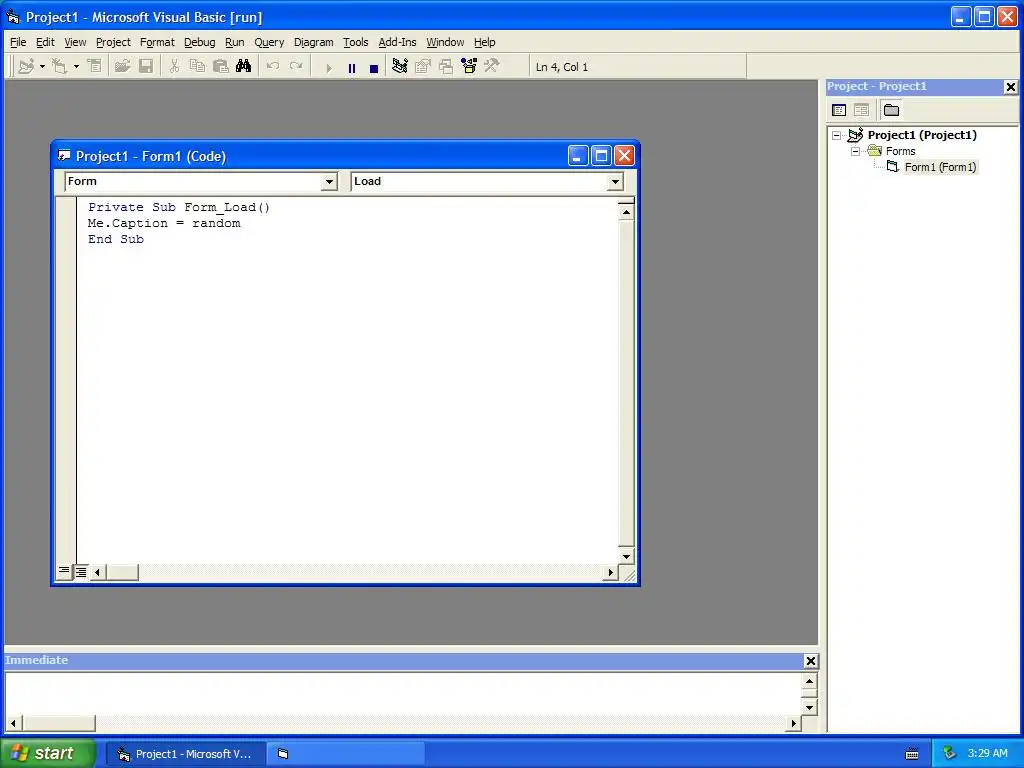Viewport: 1024px width, 768px height.
Task: Open the Object Browser toolbar icon
Action: tap(469, 67)
